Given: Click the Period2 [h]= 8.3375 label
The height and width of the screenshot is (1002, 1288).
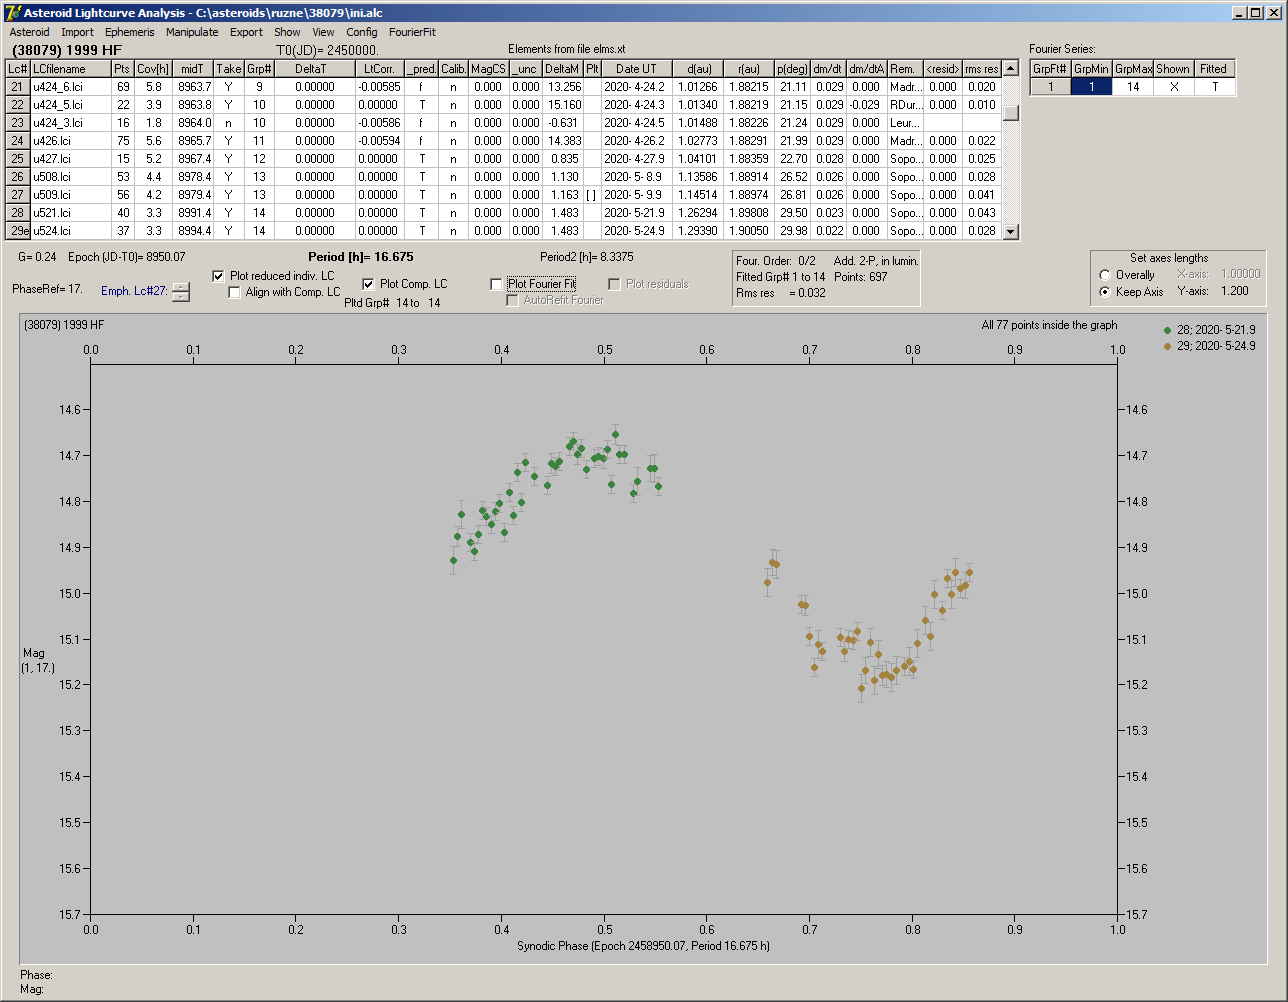Looking at the screenshot, I should (586, 257).
